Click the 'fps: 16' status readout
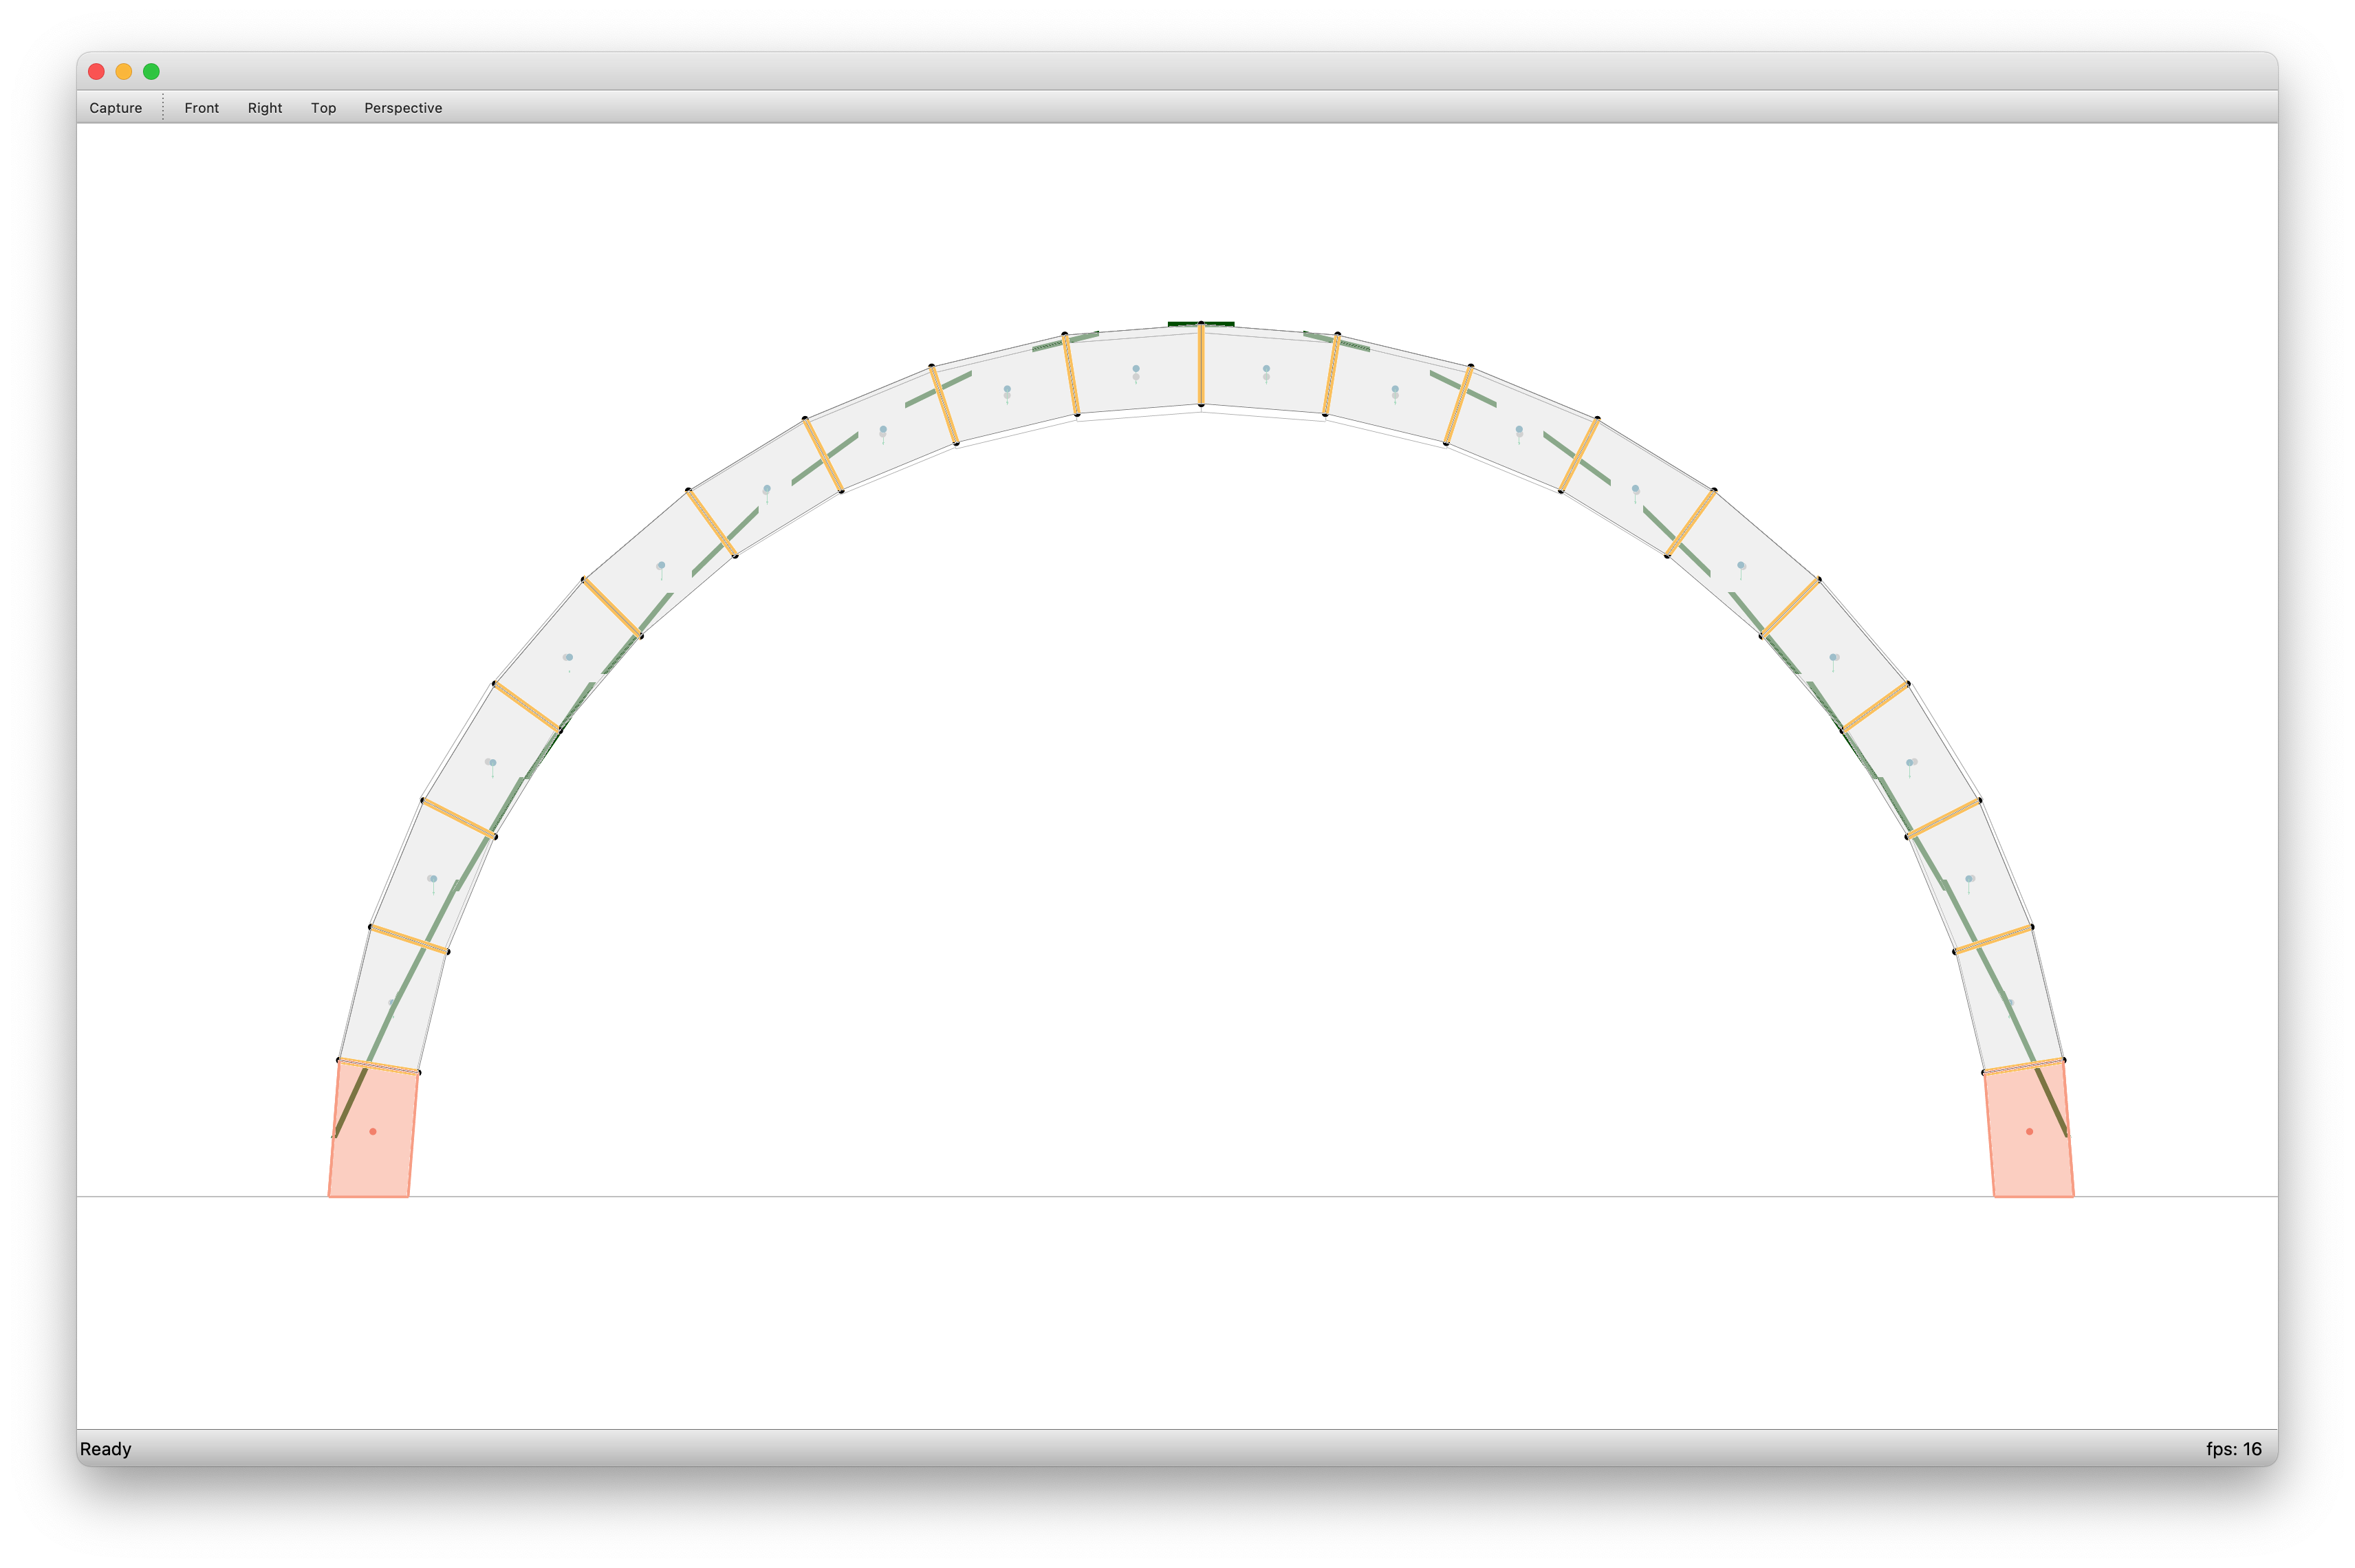2355x1568 pixels. (x=2234, y=1449)
